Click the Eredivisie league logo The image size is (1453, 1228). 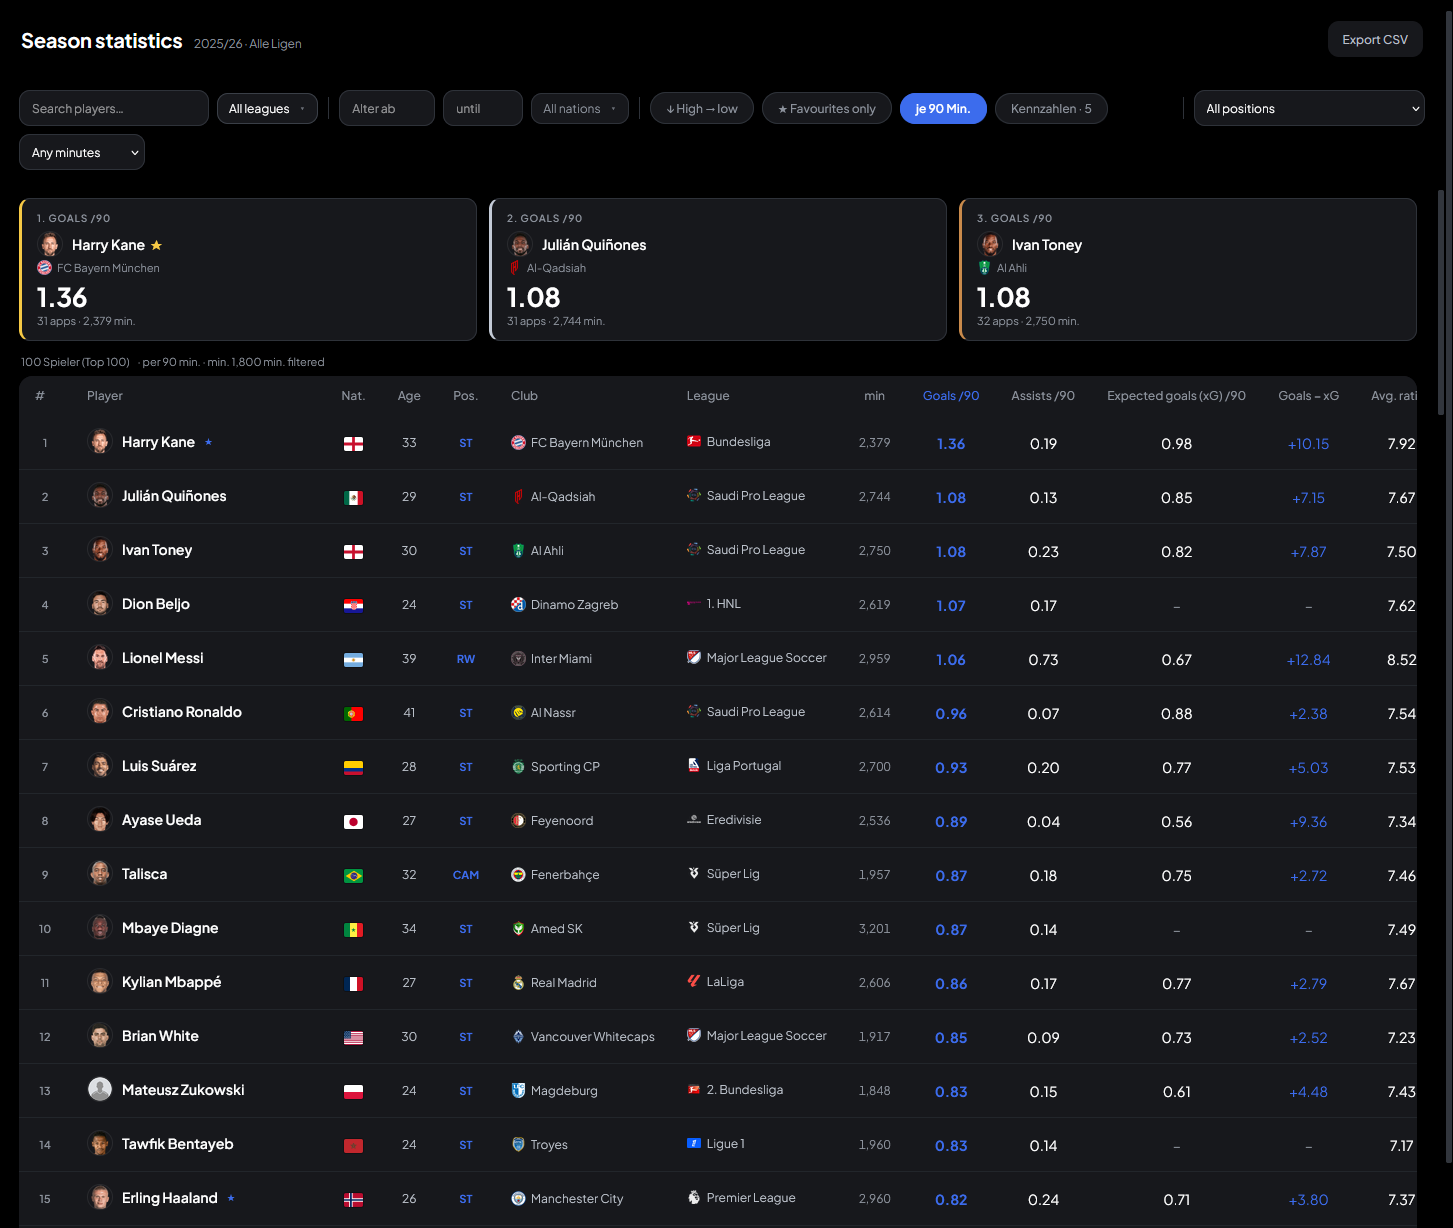pyautogui.click(x=694, y=819)
